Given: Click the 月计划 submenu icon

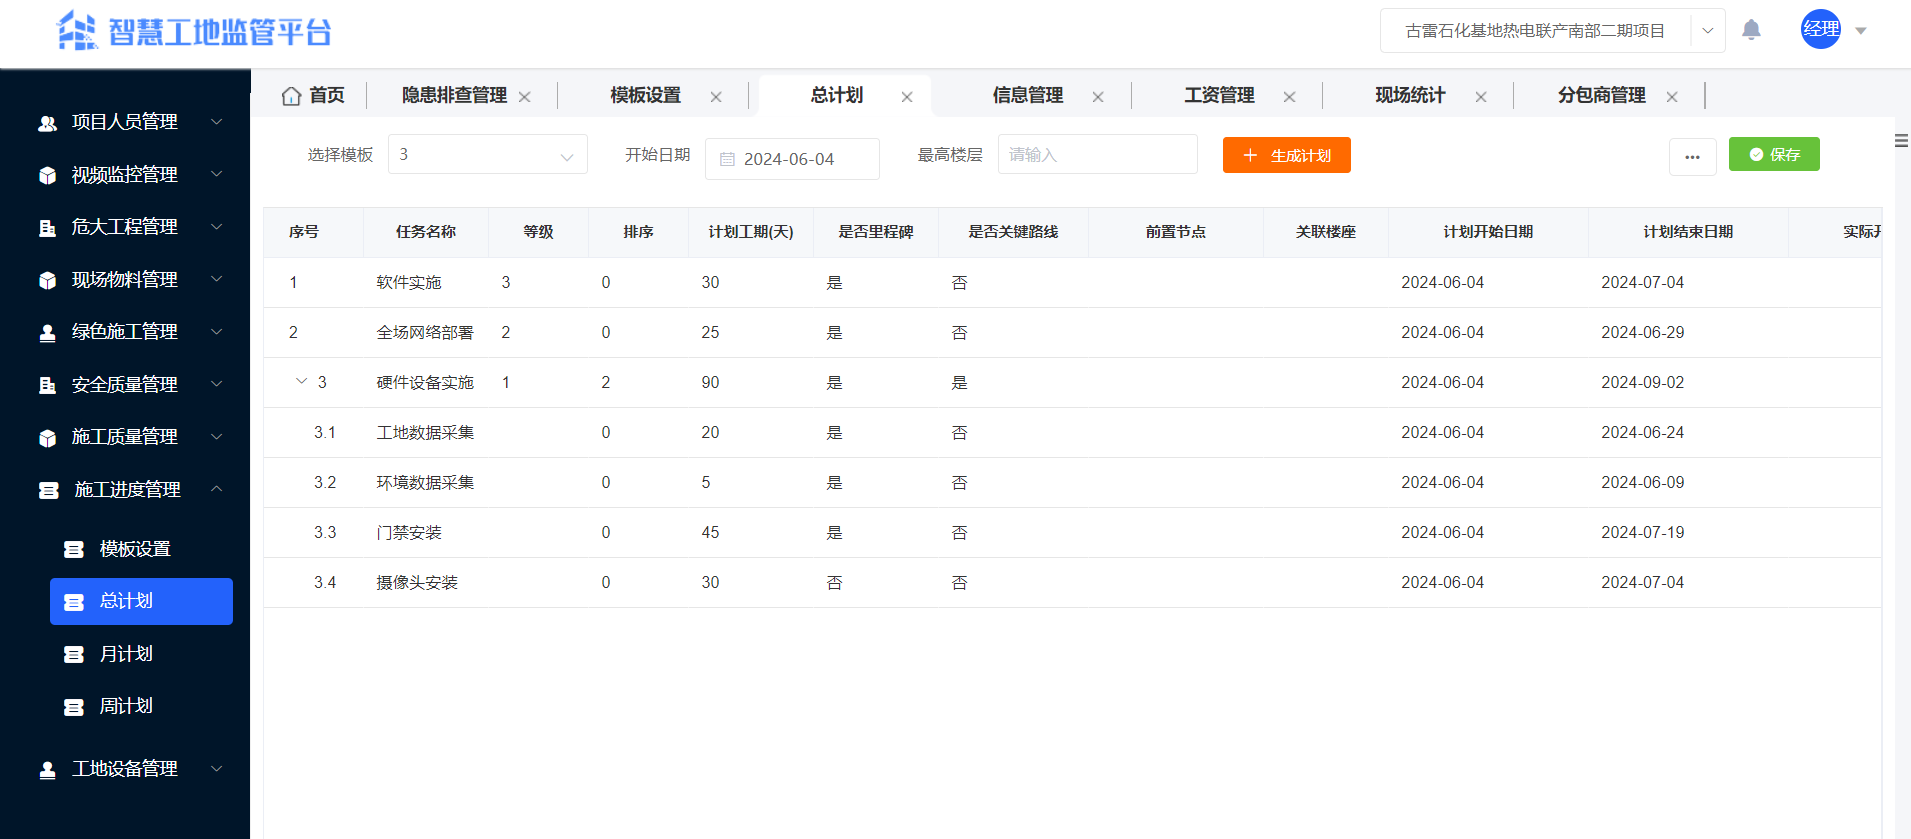Looking at the screenshot, I should click(x=74, y=654).
